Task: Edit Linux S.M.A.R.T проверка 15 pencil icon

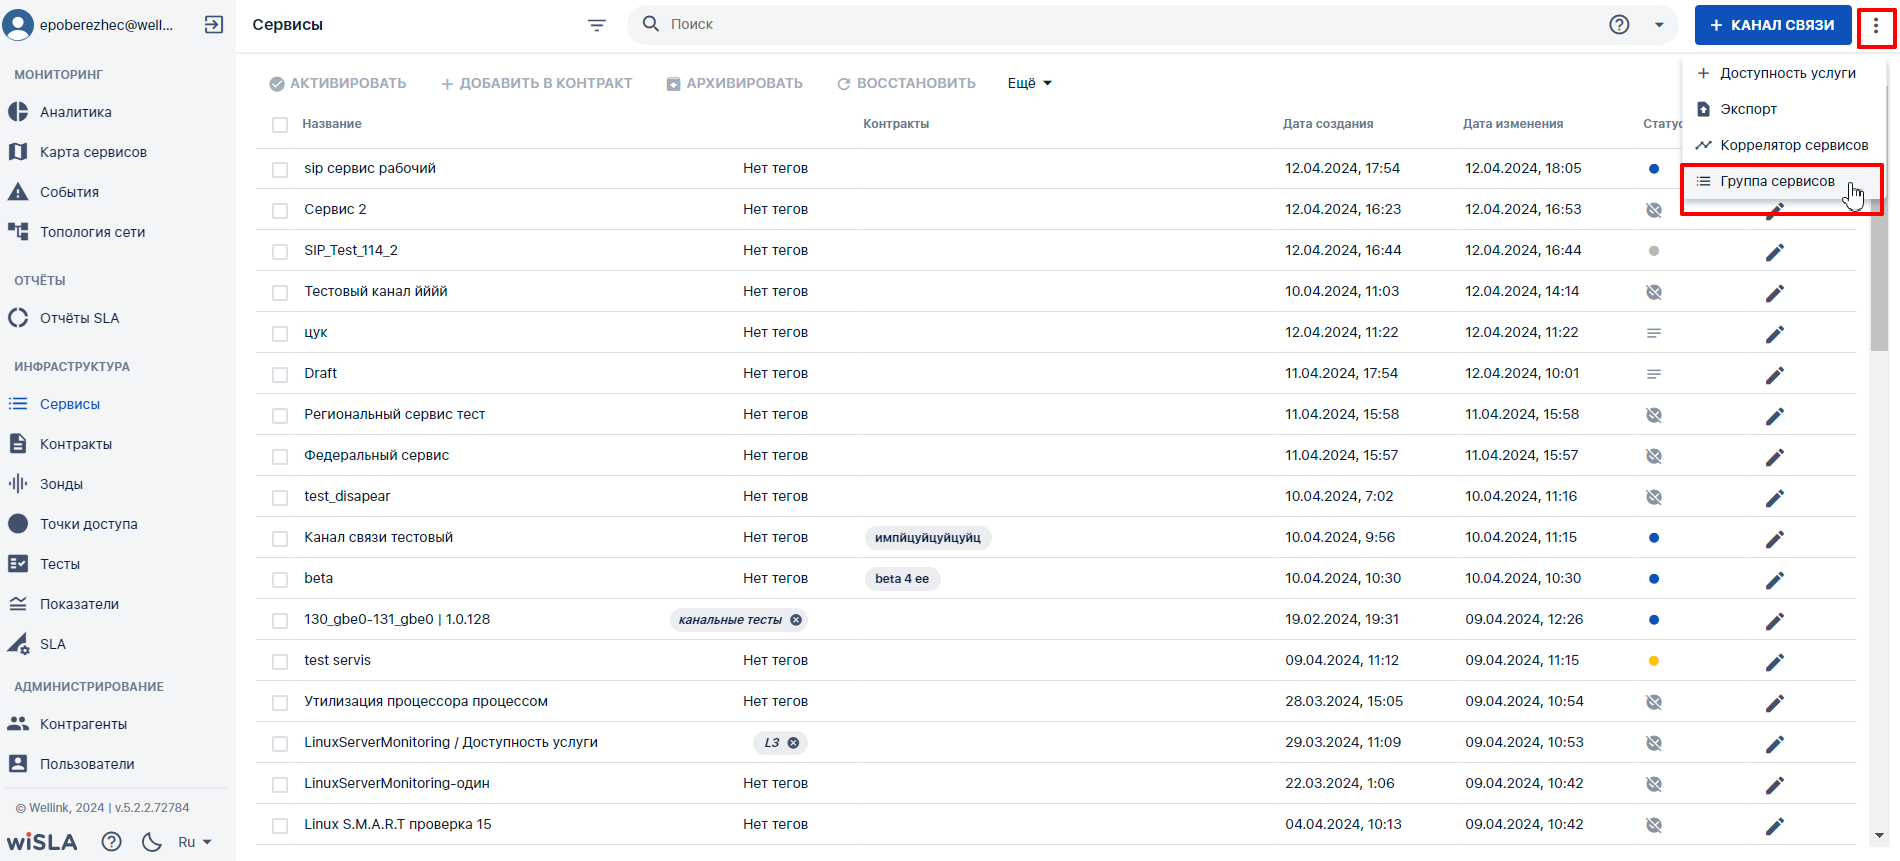Action: [x=1775, y=826]
